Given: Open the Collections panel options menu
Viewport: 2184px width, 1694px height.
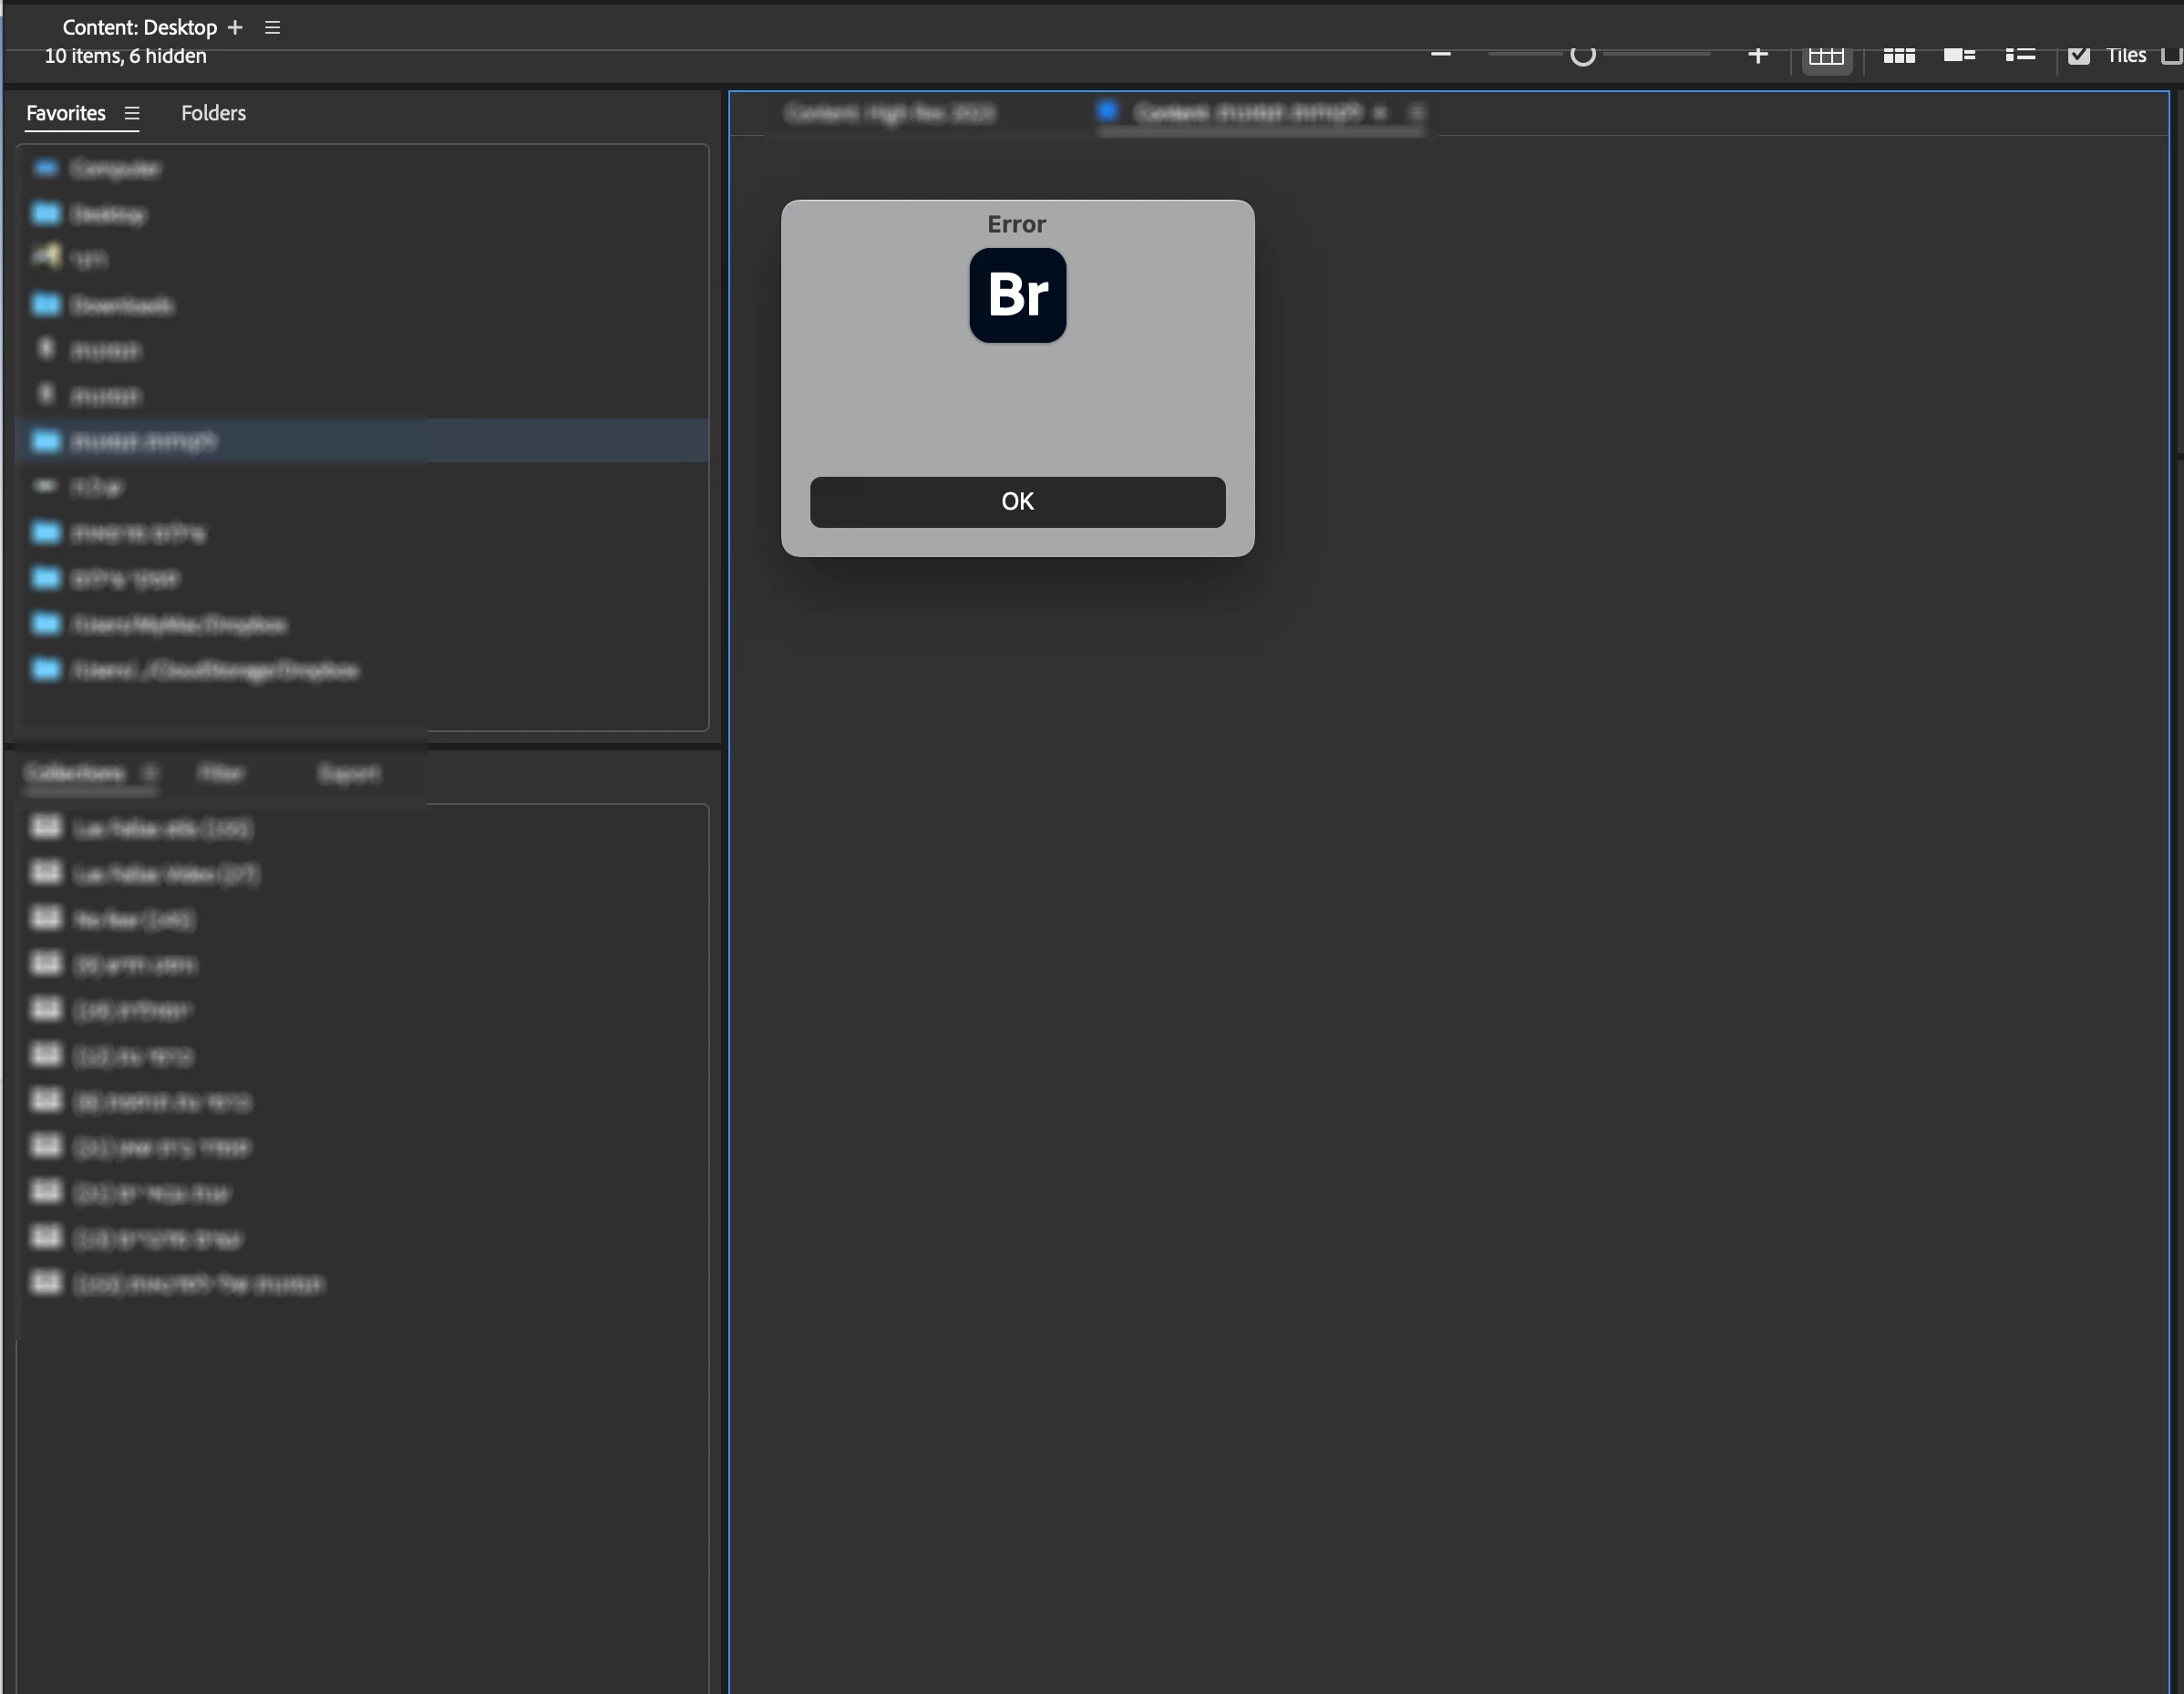Looking at the screenshot, I should [150, 773].
